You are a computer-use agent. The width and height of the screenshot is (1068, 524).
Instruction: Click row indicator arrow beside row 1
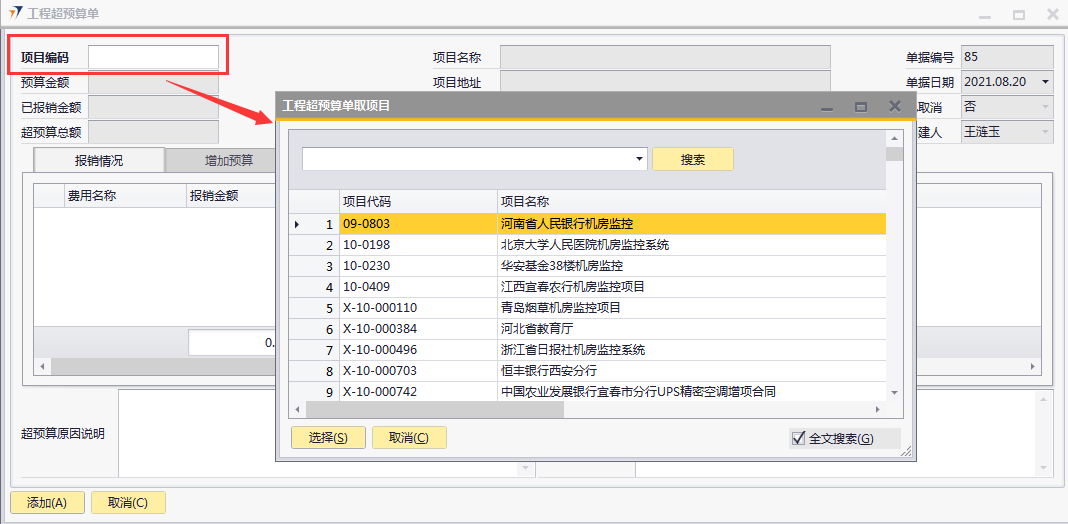click(x=297, y=224)
